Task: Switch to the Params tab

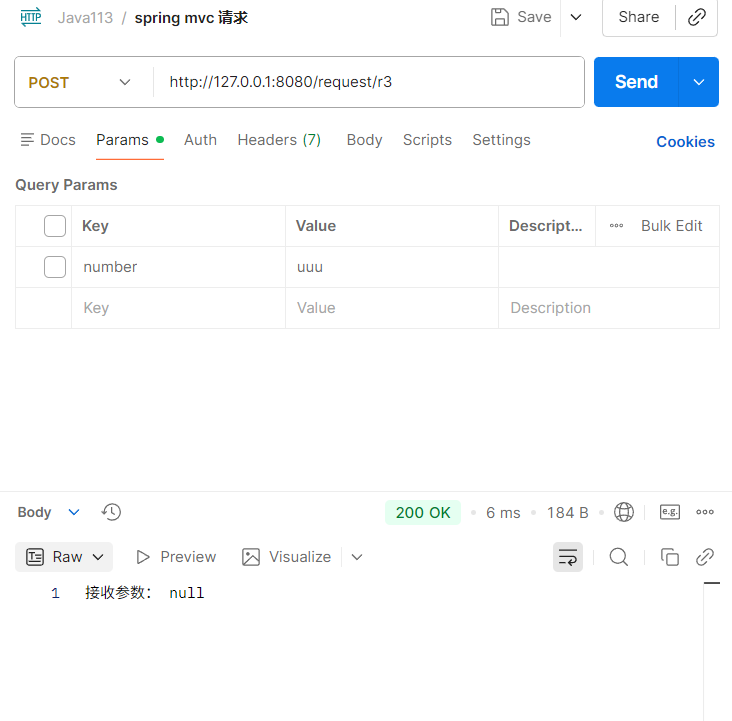Action: click(130, 140)
